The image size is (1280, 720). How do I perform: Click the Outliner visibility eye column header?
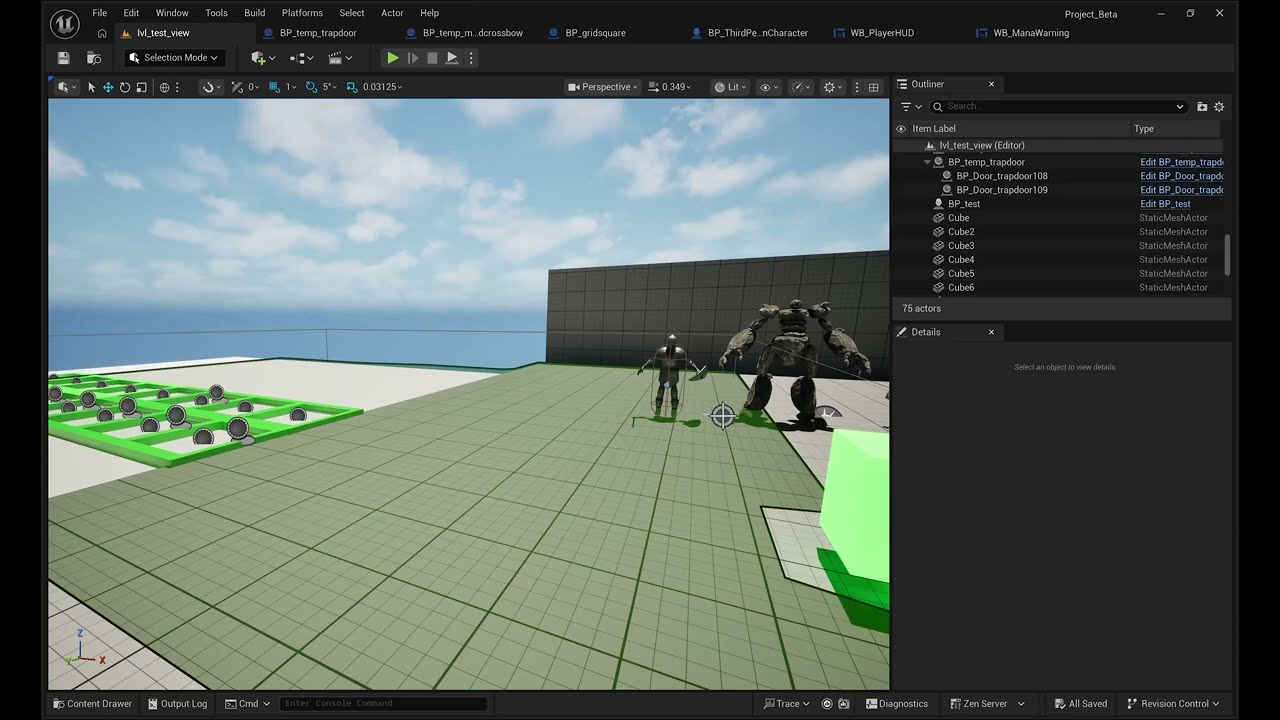pyautogui.click(x=901, y=129)
